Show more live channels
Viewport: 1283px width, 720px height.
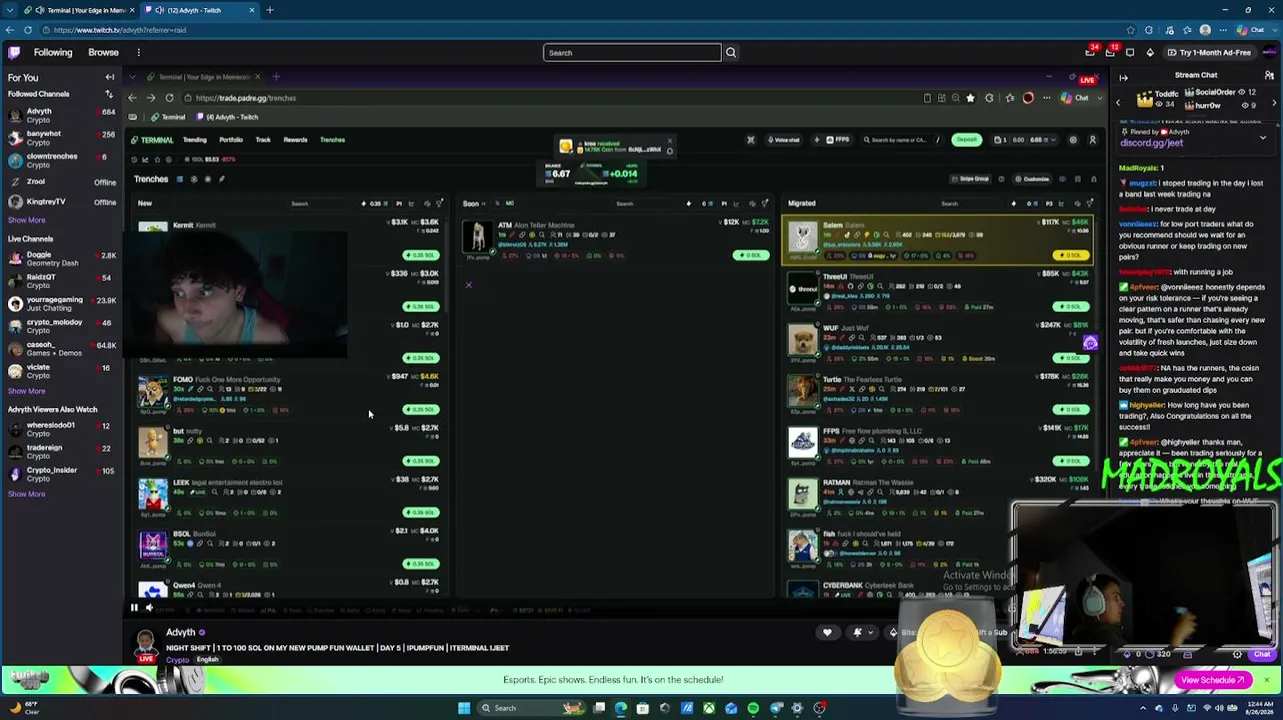(x=27, y=391)
